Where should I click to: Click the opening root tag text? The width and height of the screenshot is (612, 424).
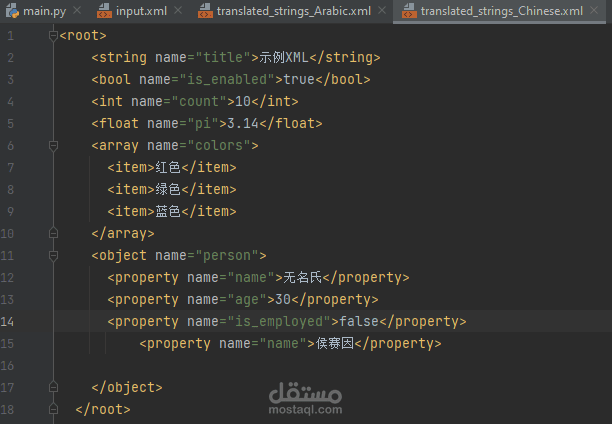coord(83,36)
